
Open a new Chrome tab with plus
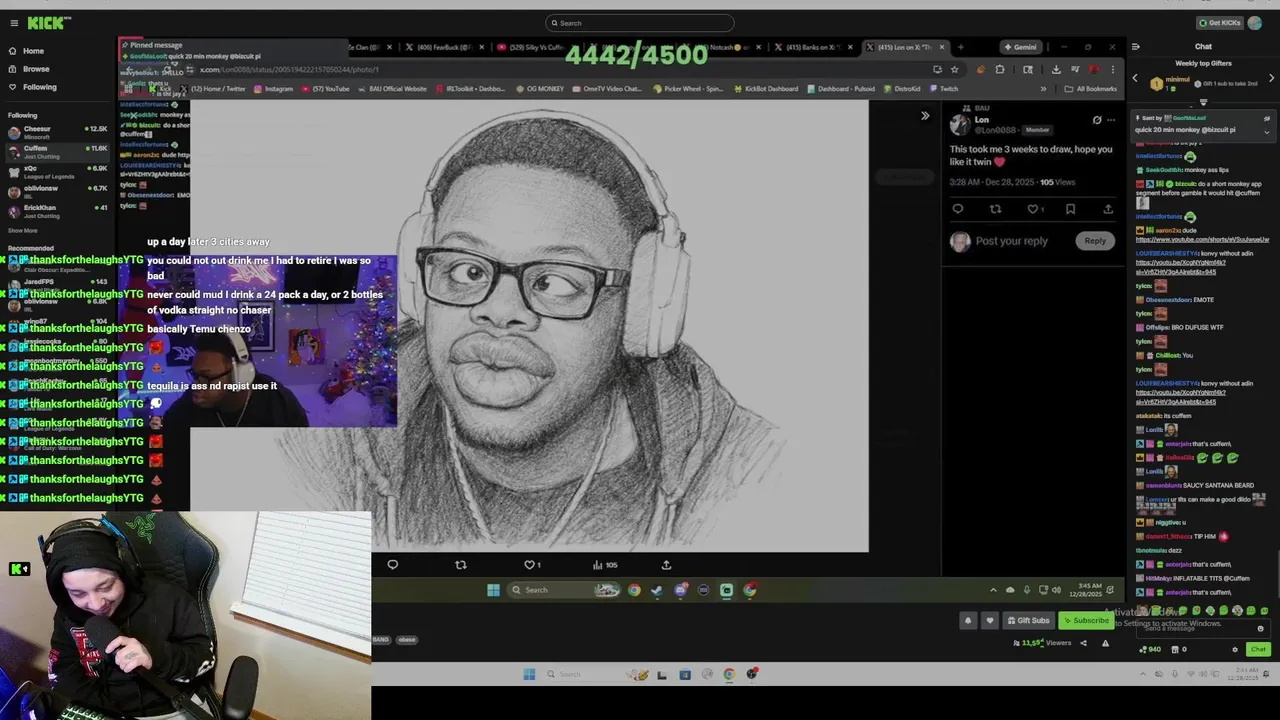click(960, 47)
